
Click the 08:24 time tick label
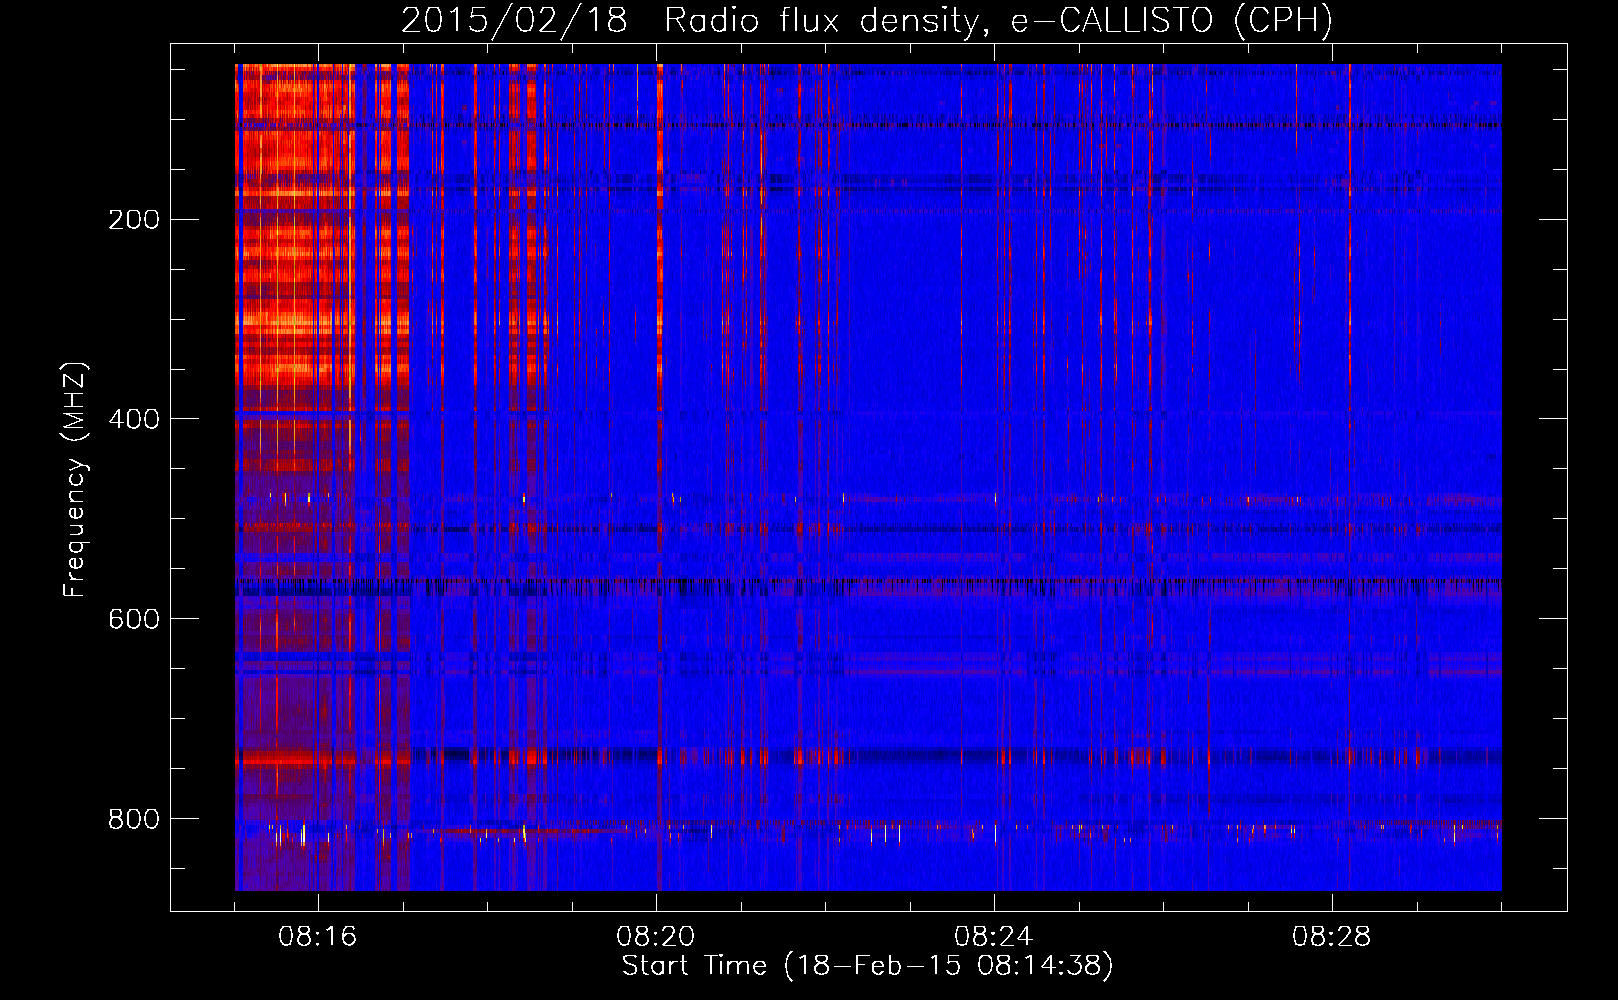pyautogui.click(x=994, y=937)
